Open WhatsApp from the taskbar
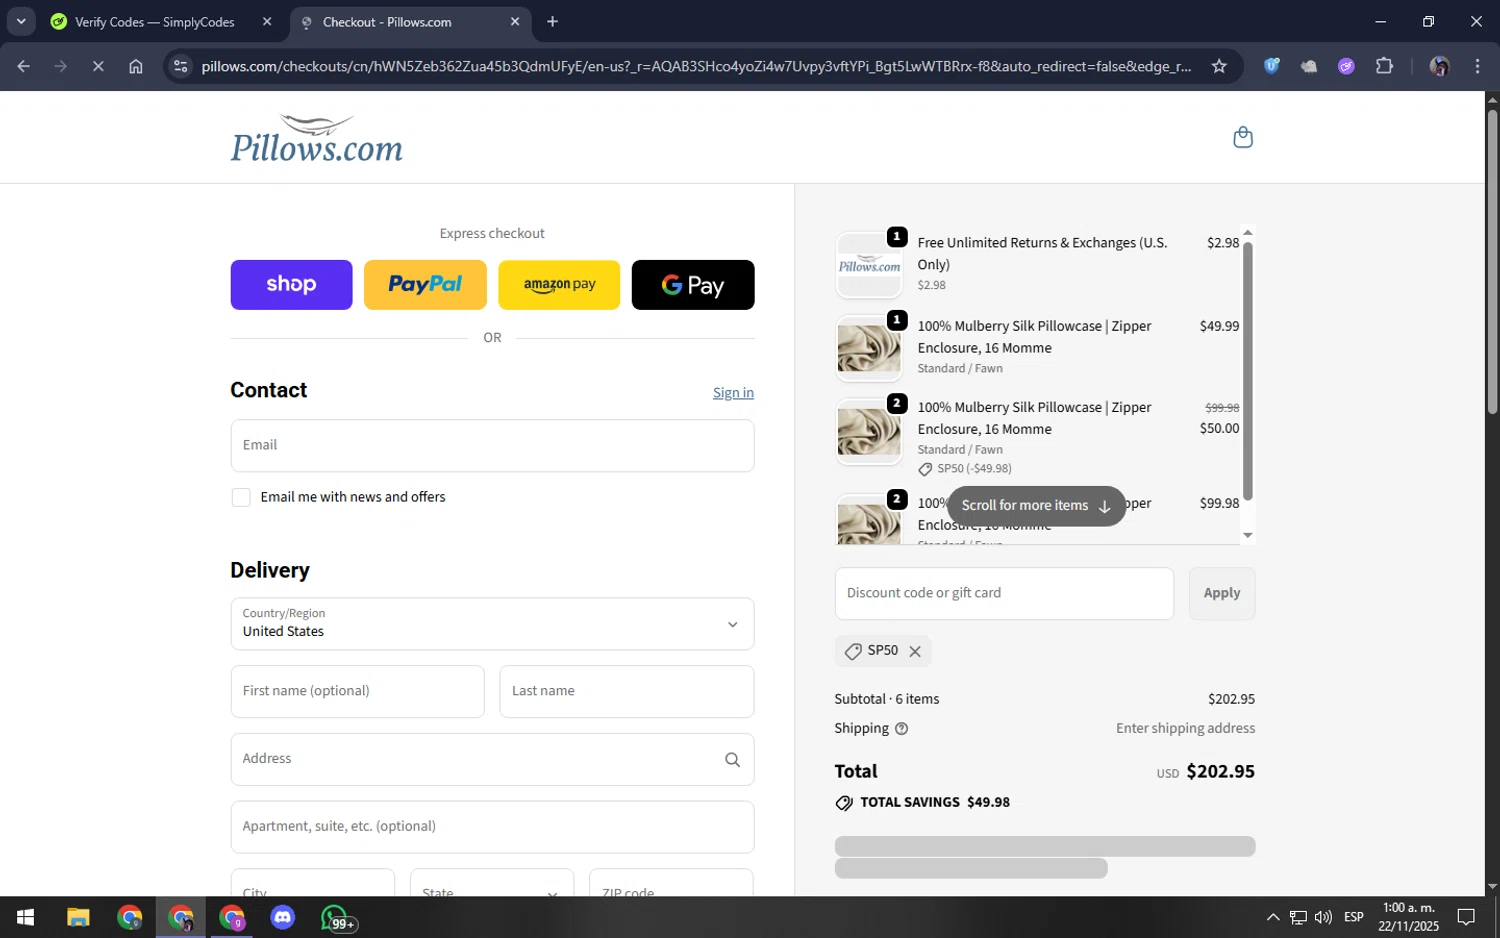Screen dimensions: 1500x938 (336, 918)
